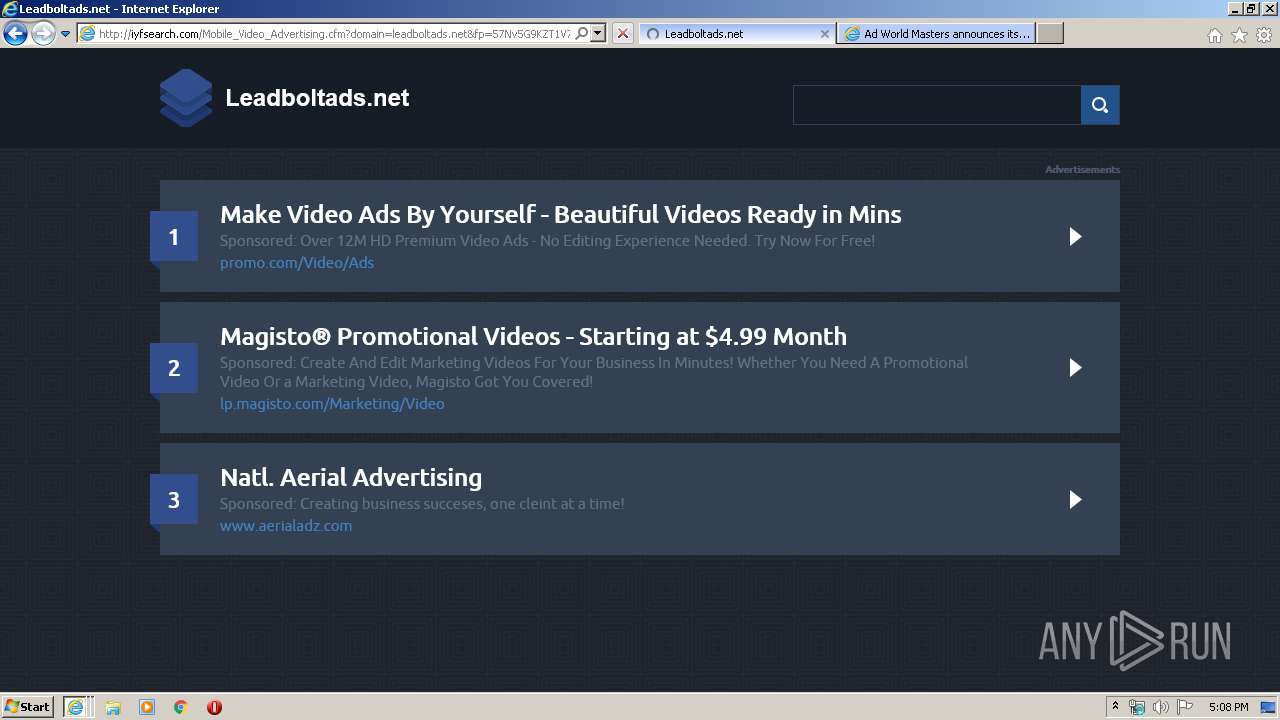Click the Sponsored text about 12M HD Video Ads
Image resolution: width=1280 pixels, height=720 pixels.
pyautogui.click(x=547, y=241)
